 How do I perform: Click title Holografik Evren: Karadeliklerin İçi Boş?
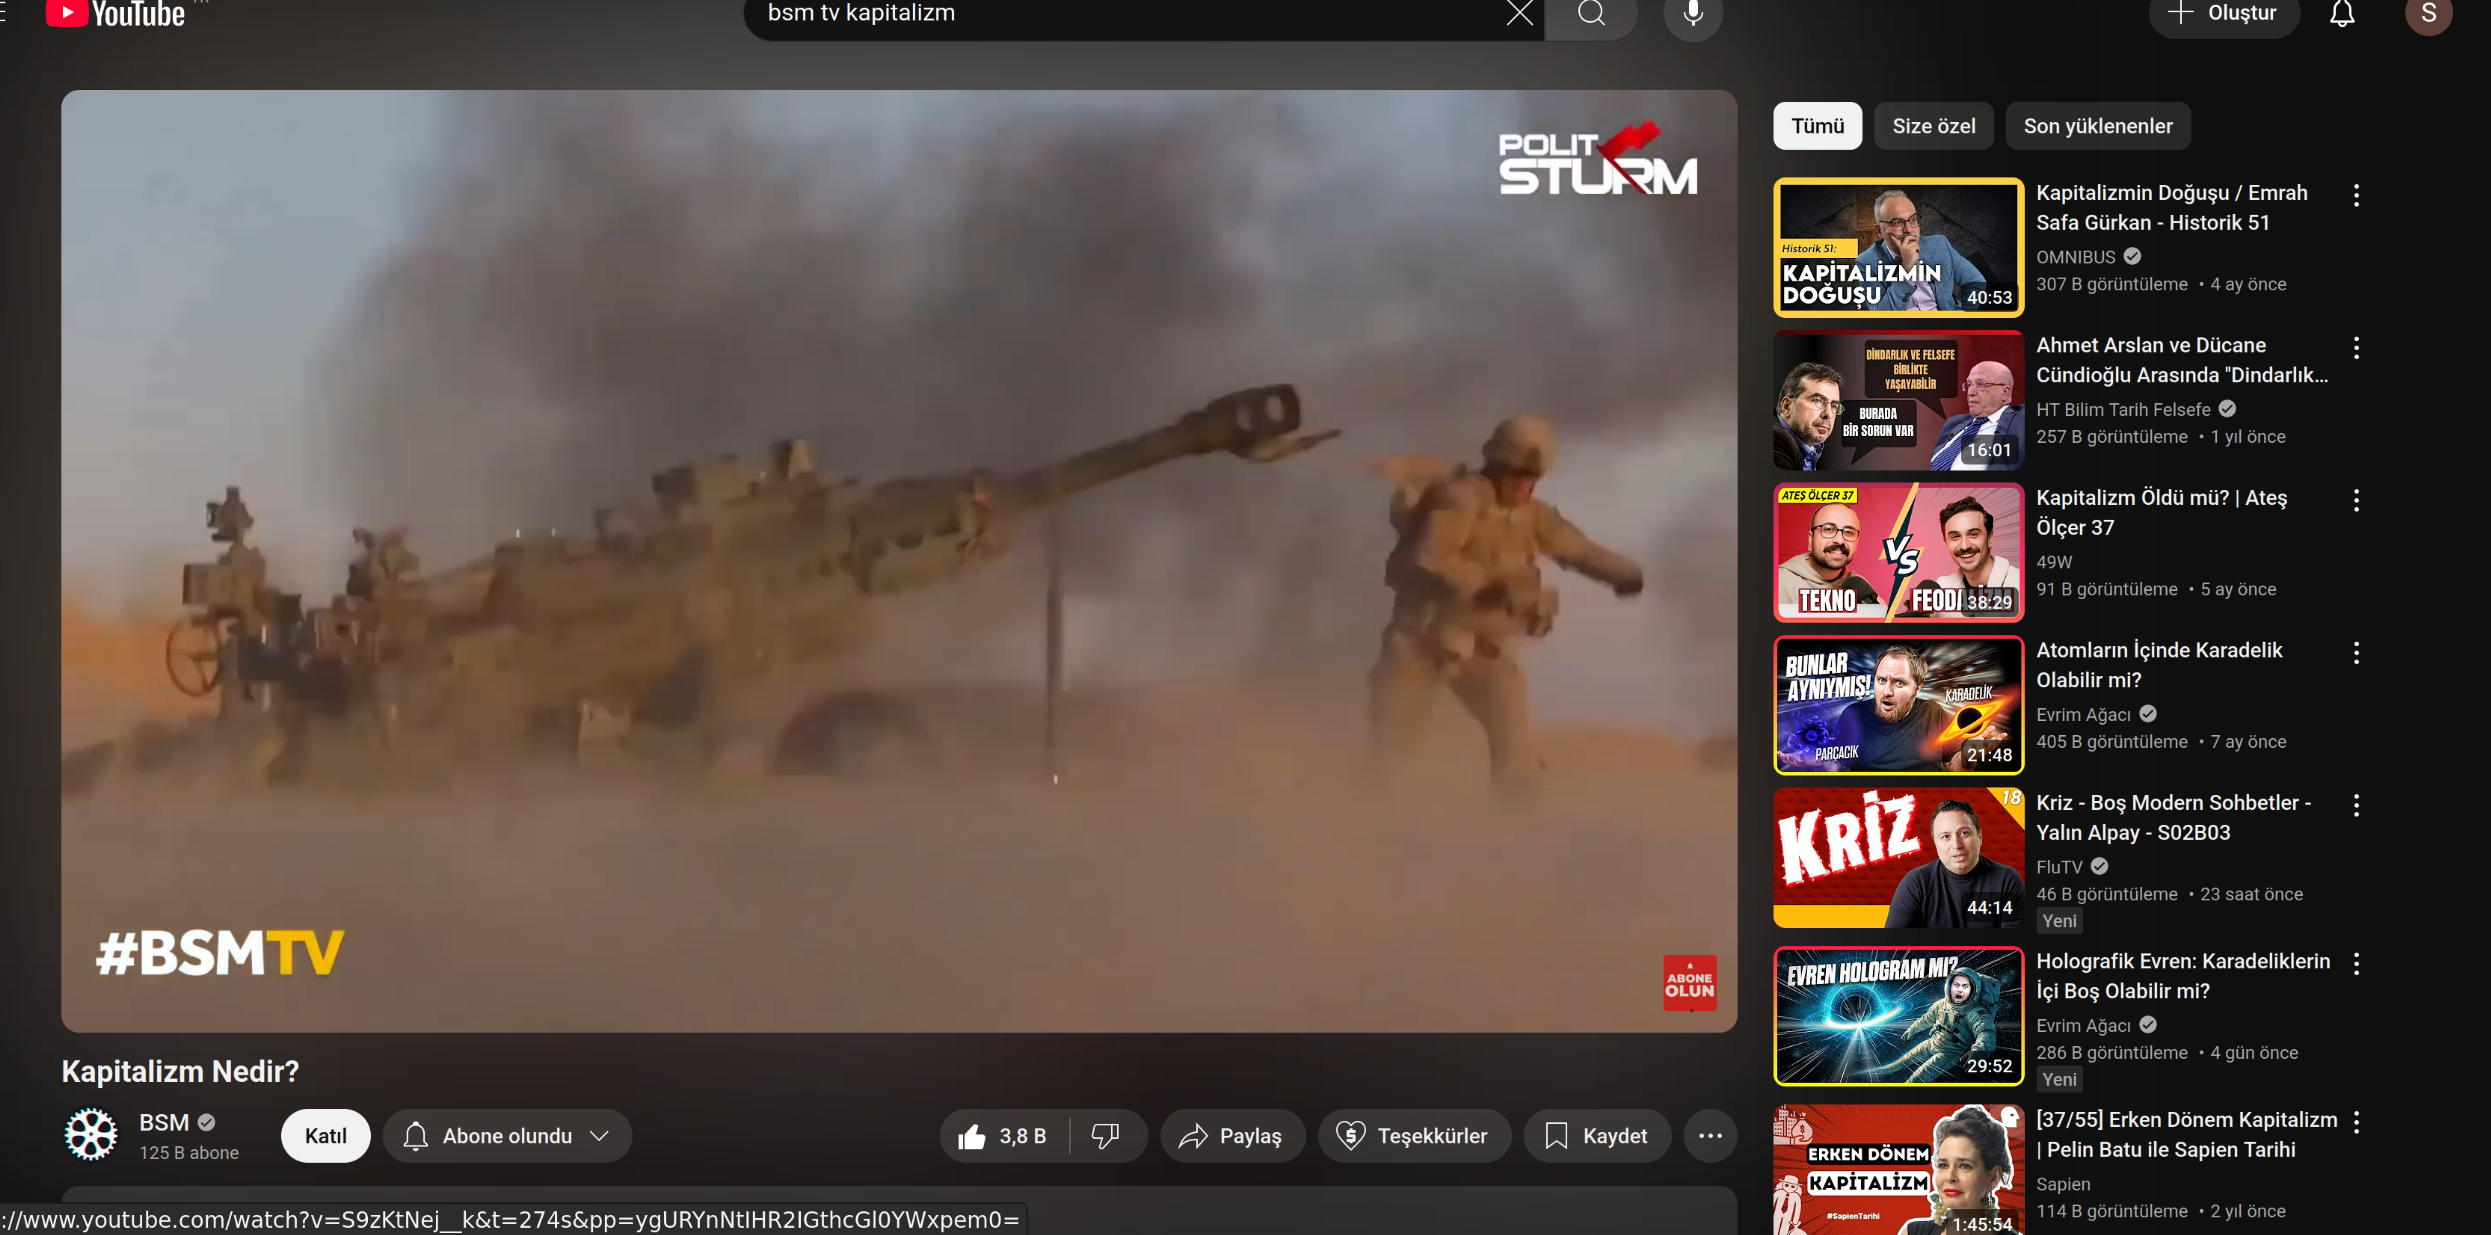click(x=2183, y=976)
